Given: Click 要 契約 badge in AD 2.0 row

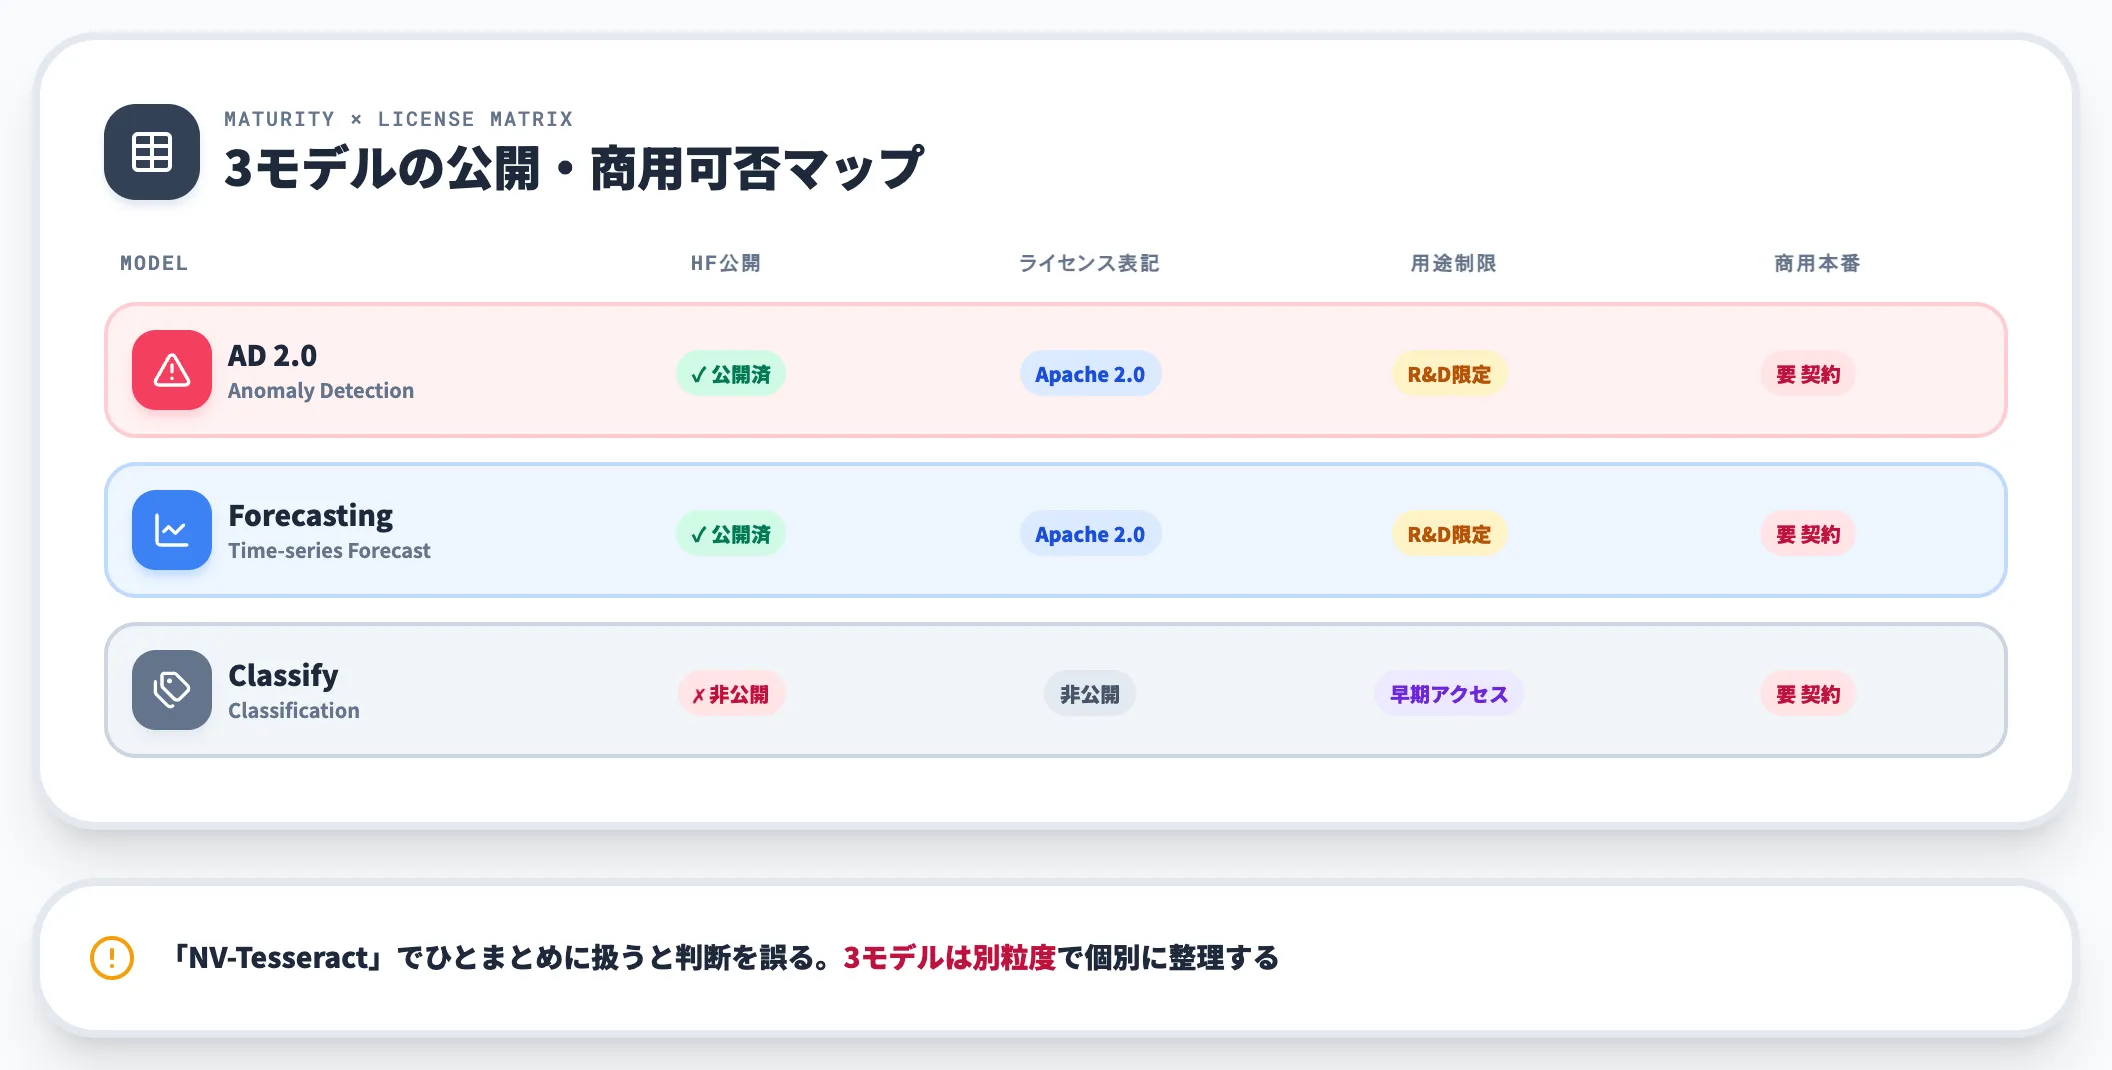Looking at the screenshot, I should [x=1808, y=374].
